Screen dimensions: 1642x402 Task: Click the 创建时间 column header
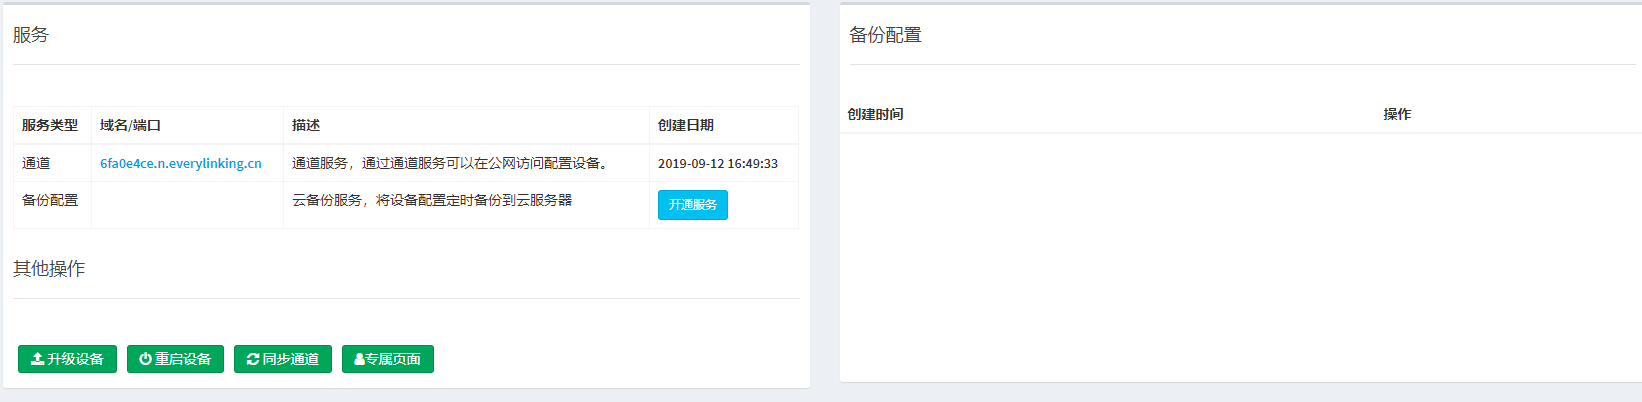(x=875, y=114)
